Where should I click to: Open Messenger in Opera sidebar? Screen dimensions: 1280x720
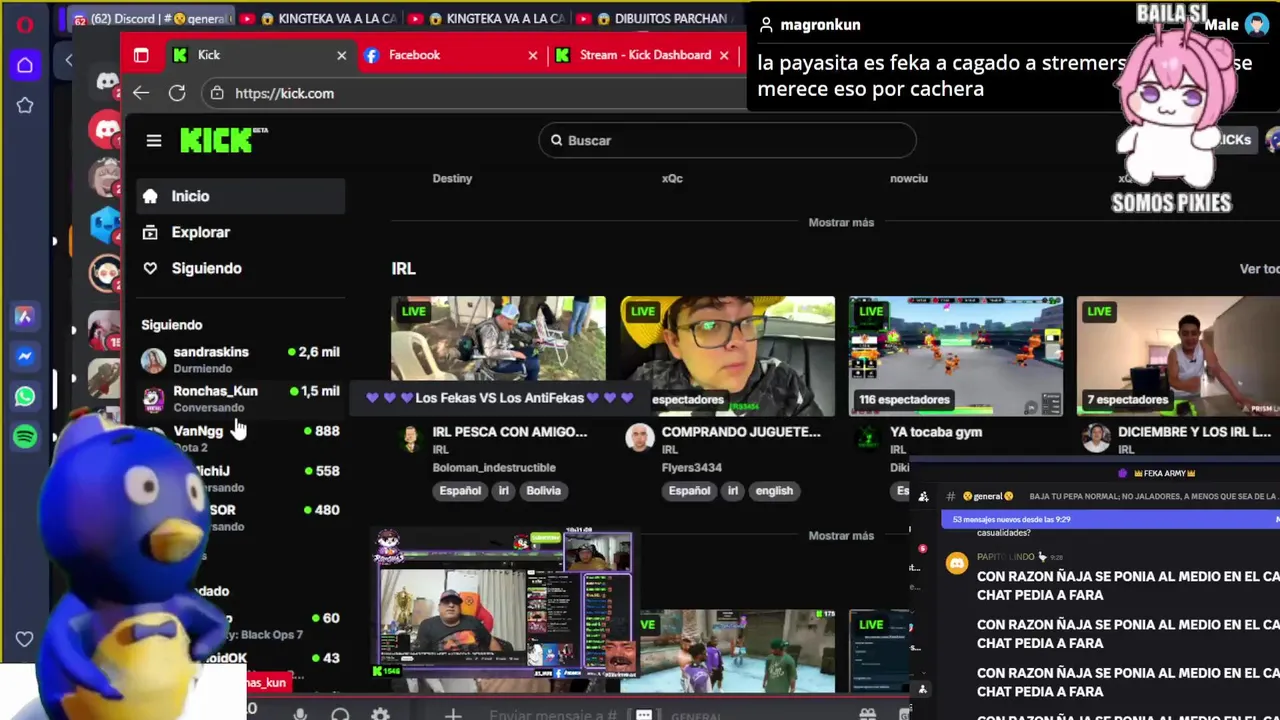(25, 356)
